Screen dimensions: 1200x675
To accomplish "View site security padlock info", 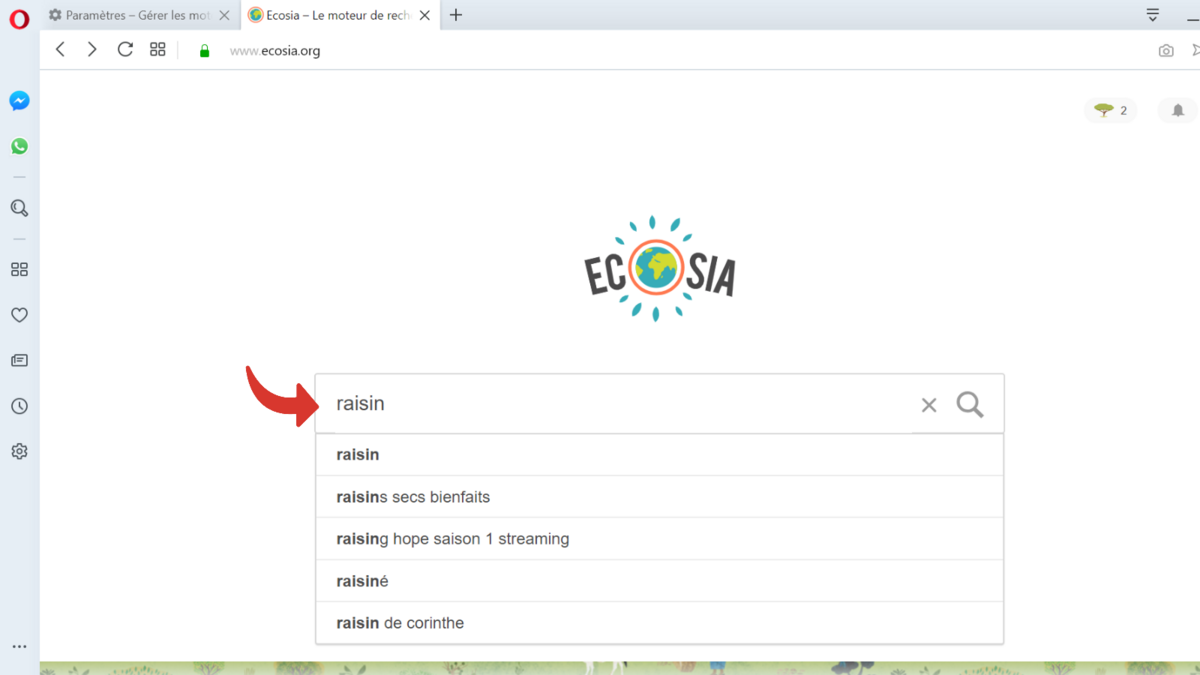I will pyautogui.click(x=205, y=50).
